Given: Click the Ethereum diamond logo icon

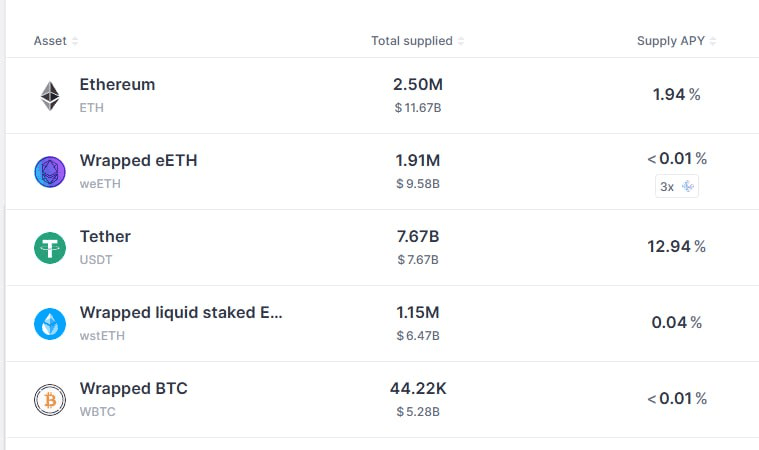Looking at the screenshot, I should (50, 96).
